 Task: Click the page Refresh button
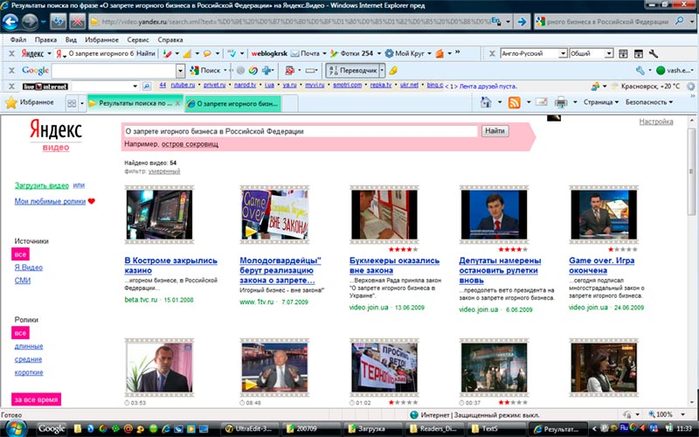(x=58, y=21)
